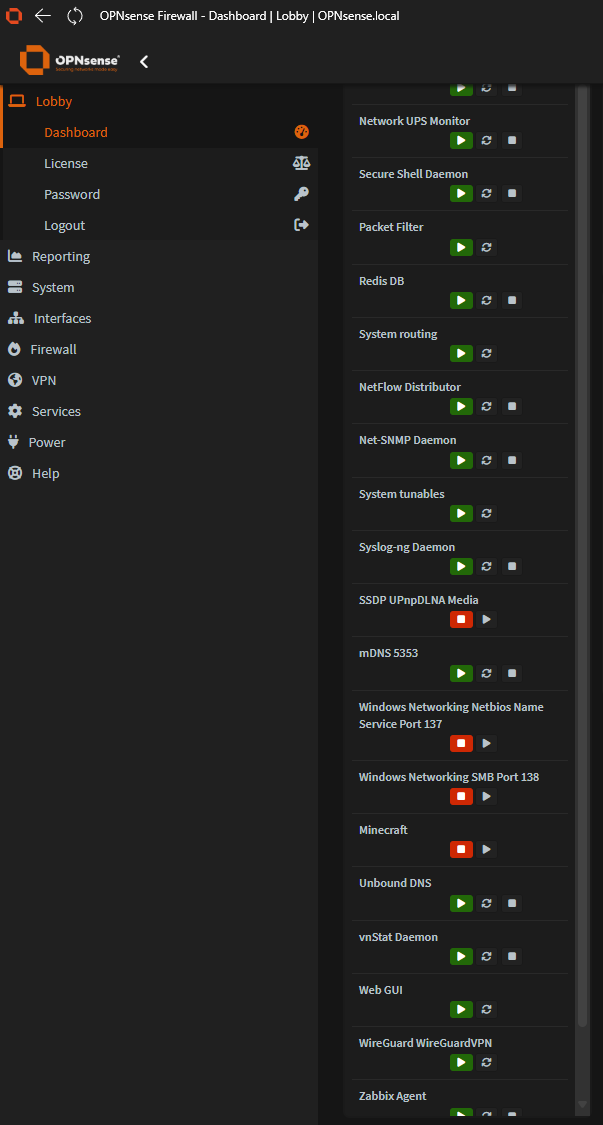Image resolution: width=603 pixels, height=1125 pixels.
Task: Open the License menu item
Action: click(x=66, y=163)
